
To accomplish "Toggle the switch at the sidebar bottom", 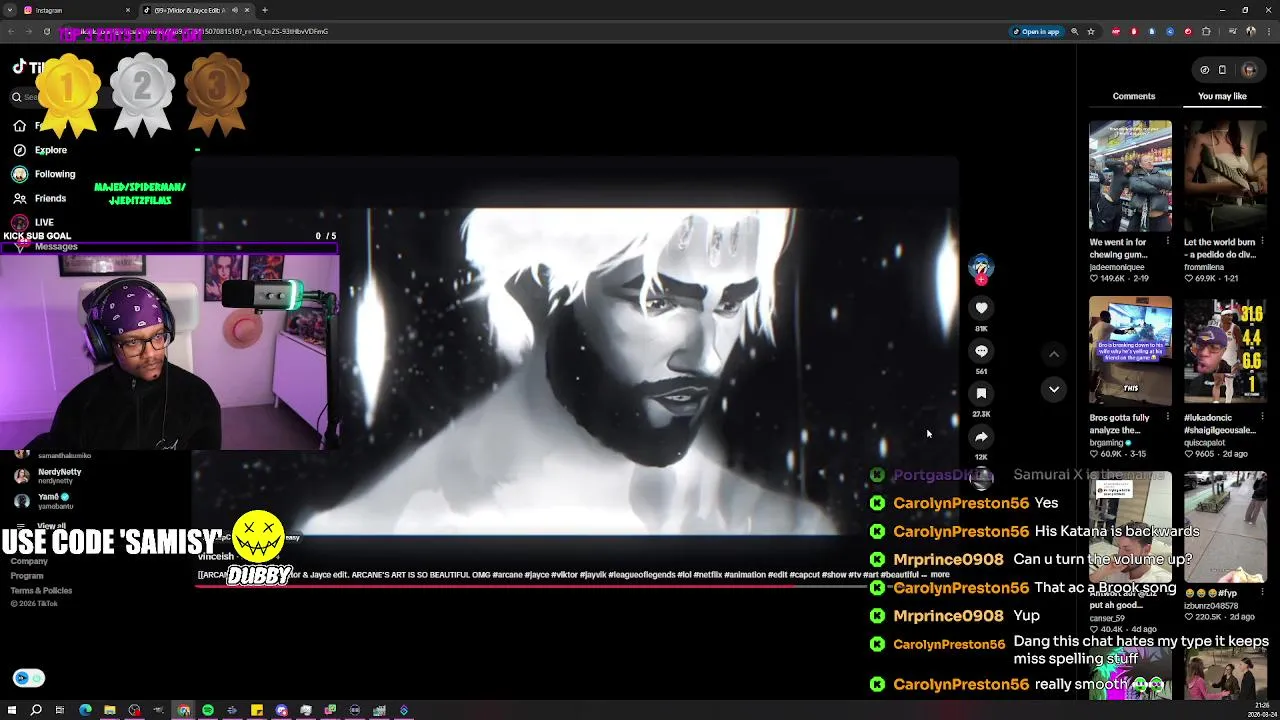I will click(29, 678).
